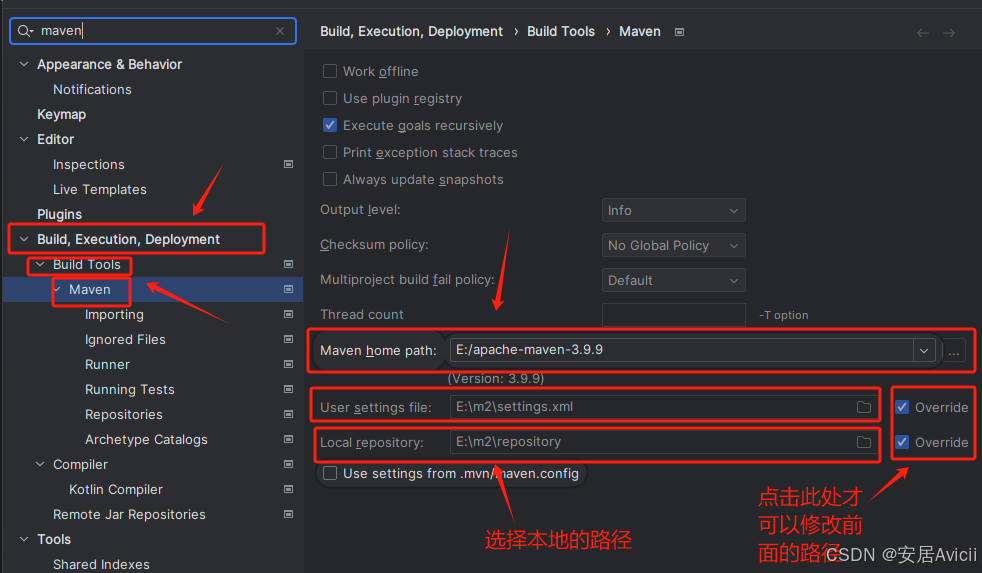Collapse the Maven node chevron
The image size is (982, 573).
click(x=58, y=289)
